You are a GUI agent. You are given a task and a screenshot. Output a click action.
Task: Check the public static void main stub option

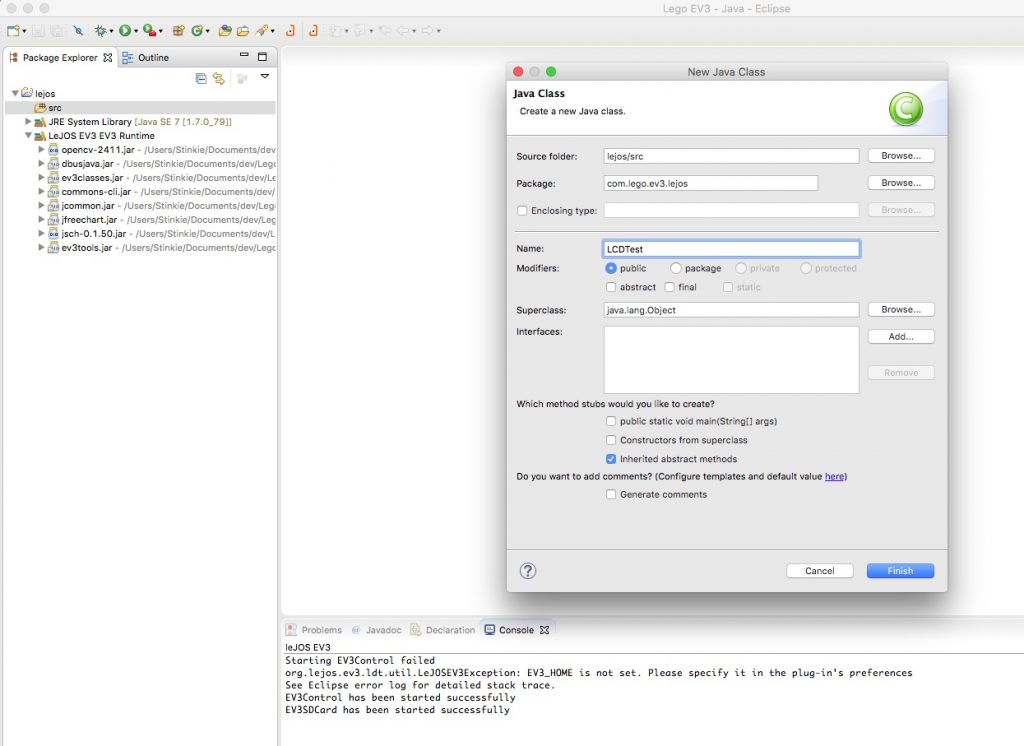tap(611, 421)
